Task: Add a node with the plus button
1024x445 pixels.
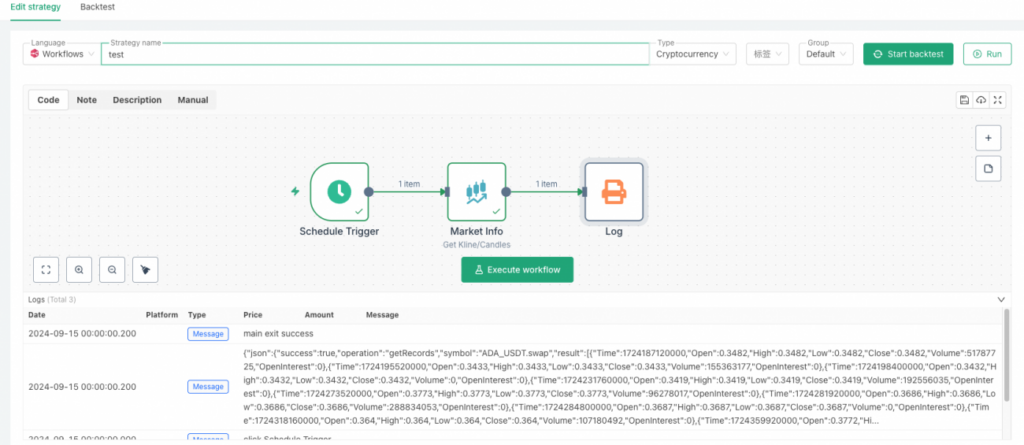Action: click(988, 138)
